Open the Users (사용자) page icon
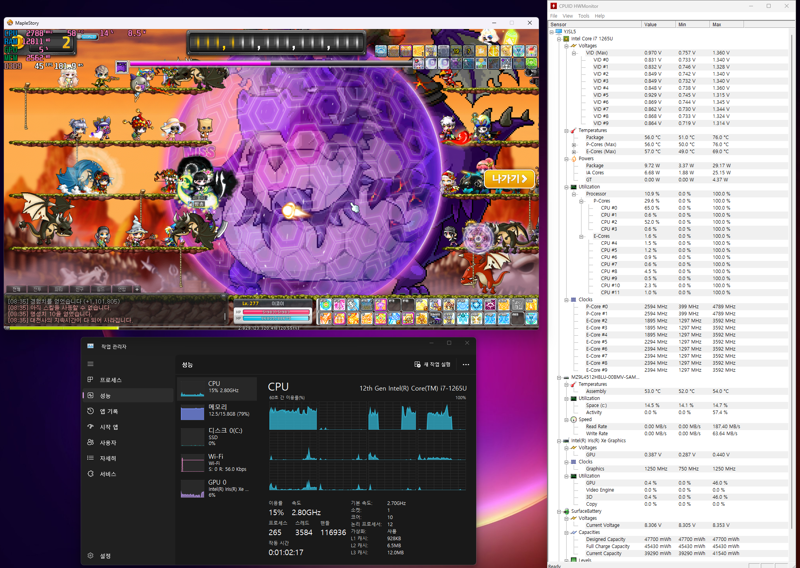 (90, 442)
